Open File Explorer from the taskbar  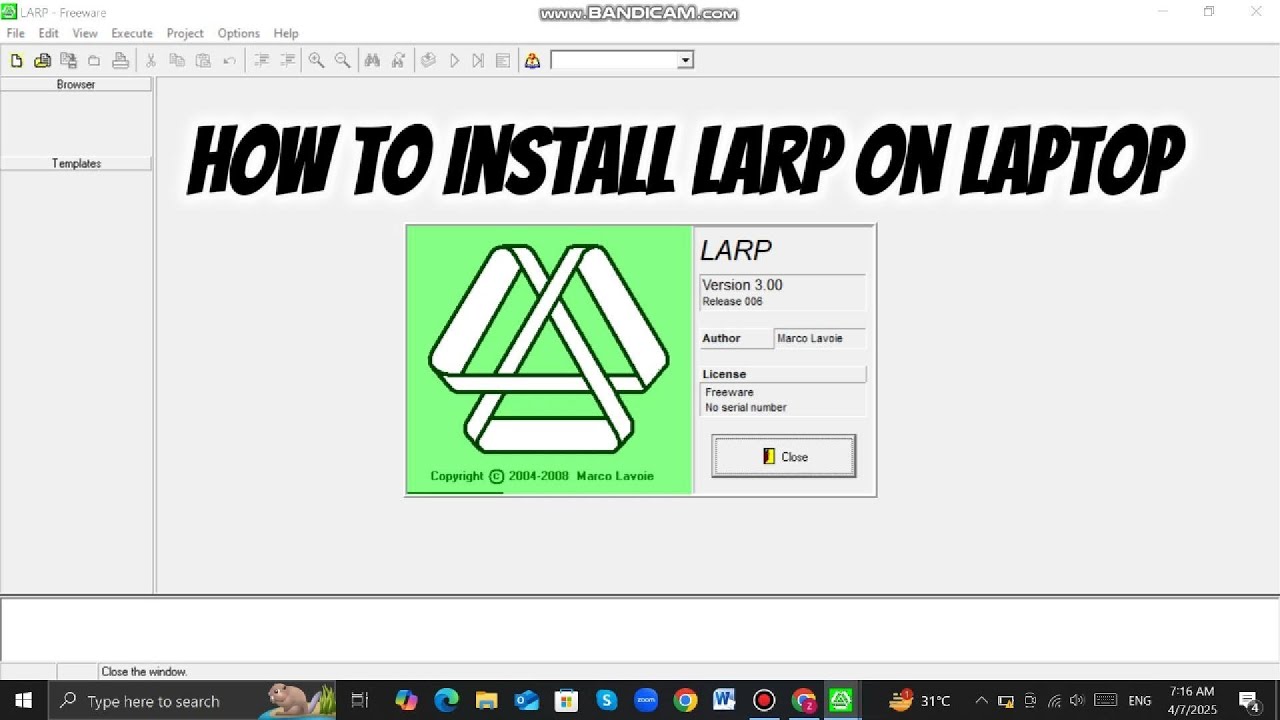[486, 701]
